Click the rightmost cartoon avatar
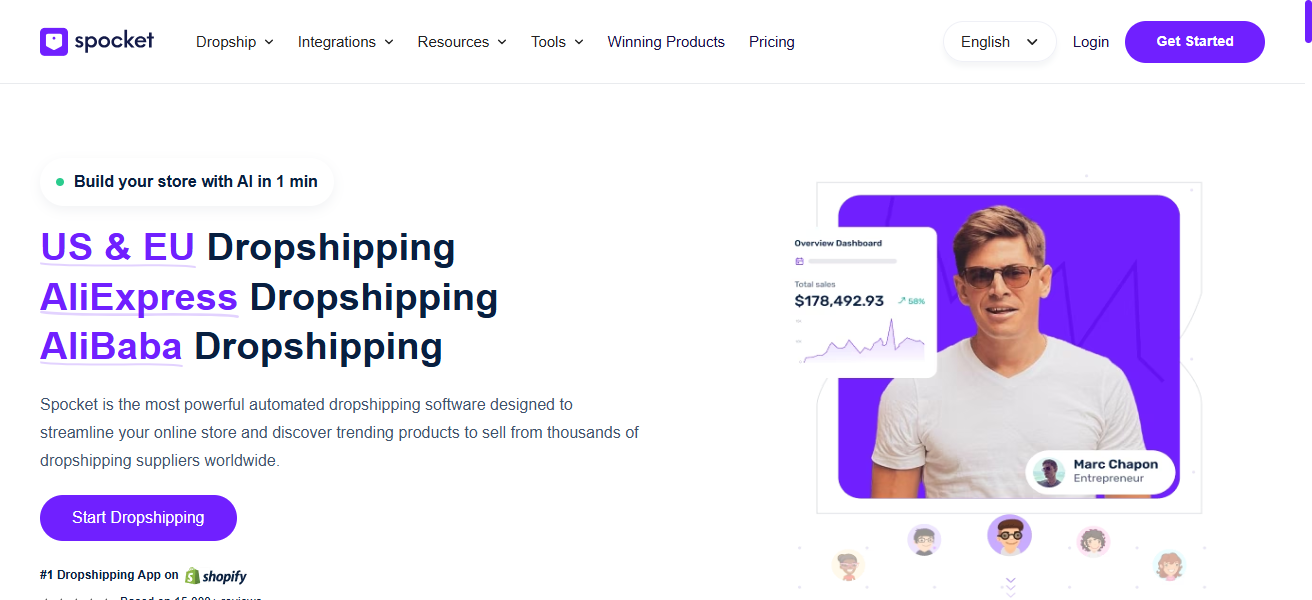The width and height of the screenshot is (1312, 600). pyautogui.click(x=1169, y=566)
